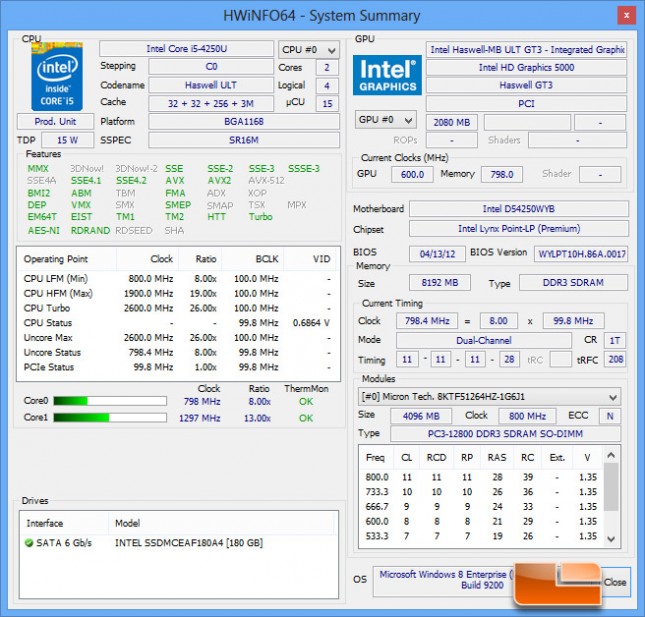Click the memory clock 798.4 MHz
The image size is (645, 617).
[x=427, y=321]
